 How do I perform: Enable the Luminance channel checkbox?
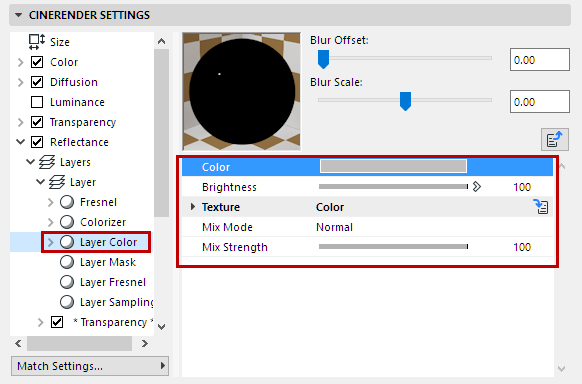37,102
